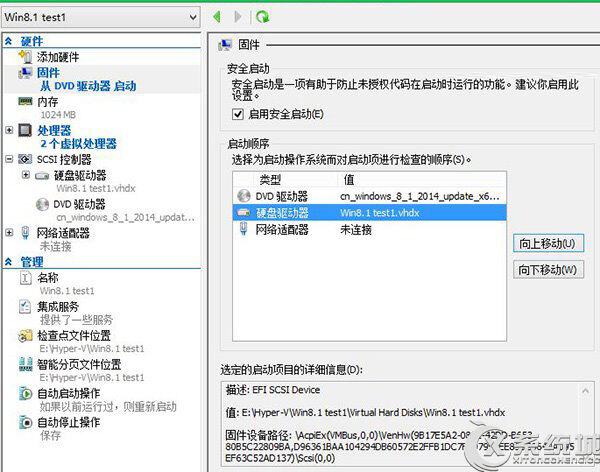
Task: Click the DVD disc icon in the boot order list
Action: coord(244,196)
